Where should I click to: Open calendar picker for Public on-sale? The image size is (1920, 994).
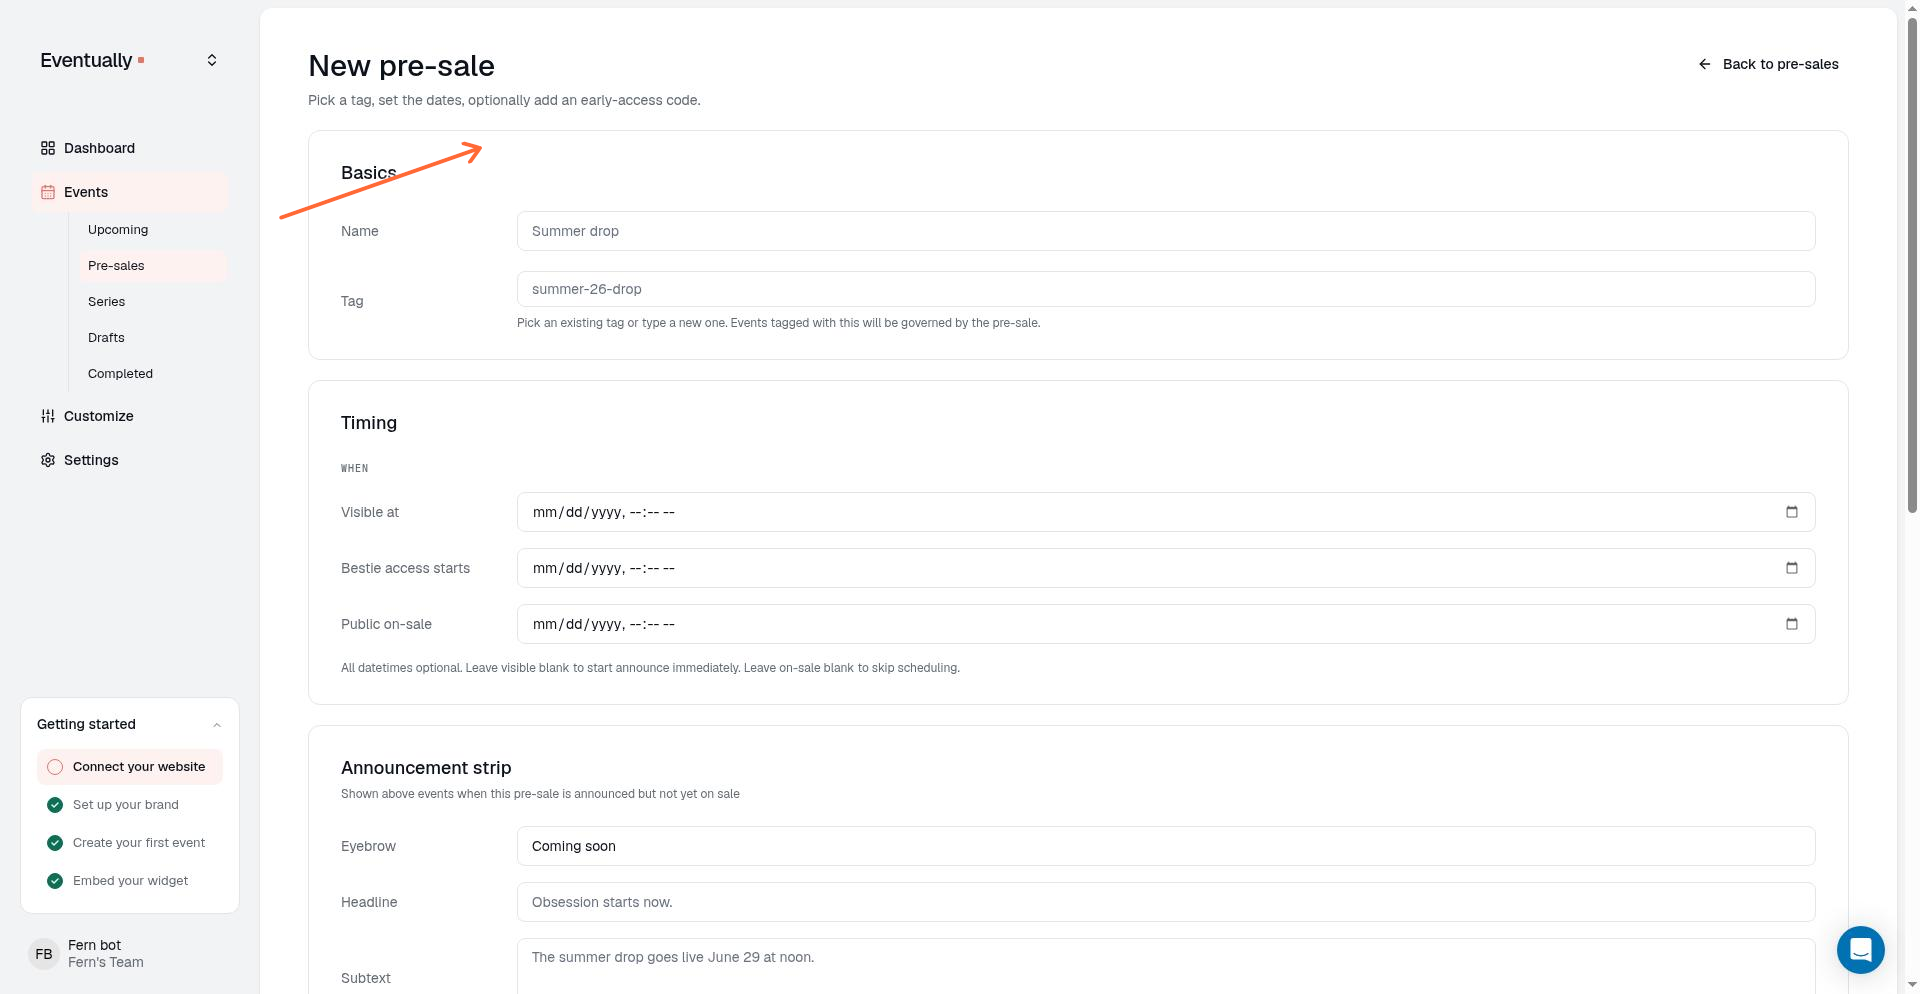coord(1792,624)
